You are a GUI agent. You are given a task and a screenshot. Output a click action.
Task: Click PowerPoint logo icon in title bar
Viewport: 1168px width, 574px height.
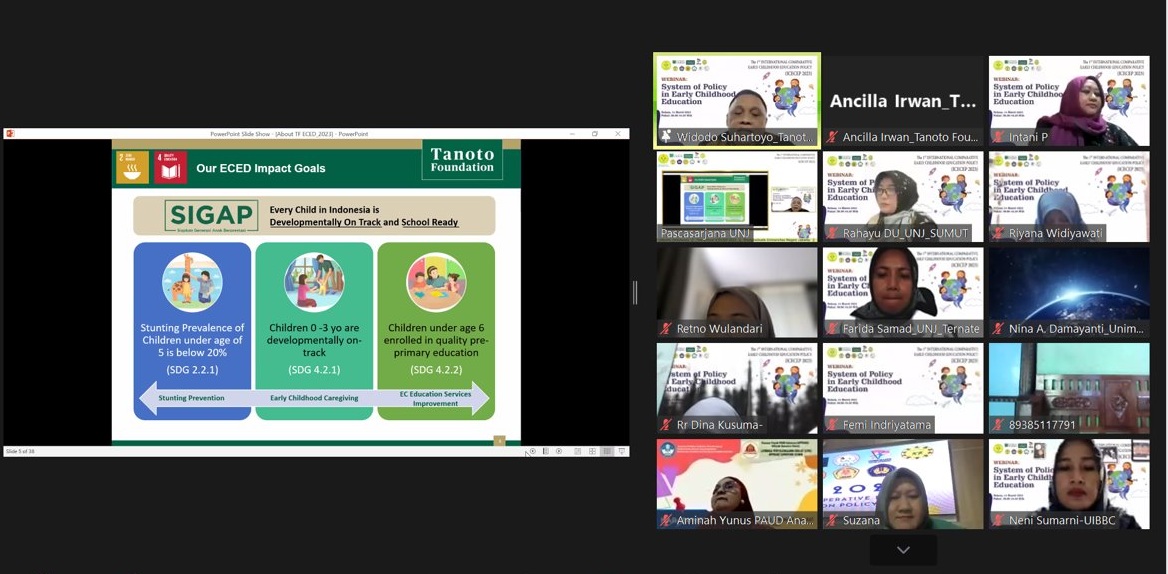(x=10, y=134)
